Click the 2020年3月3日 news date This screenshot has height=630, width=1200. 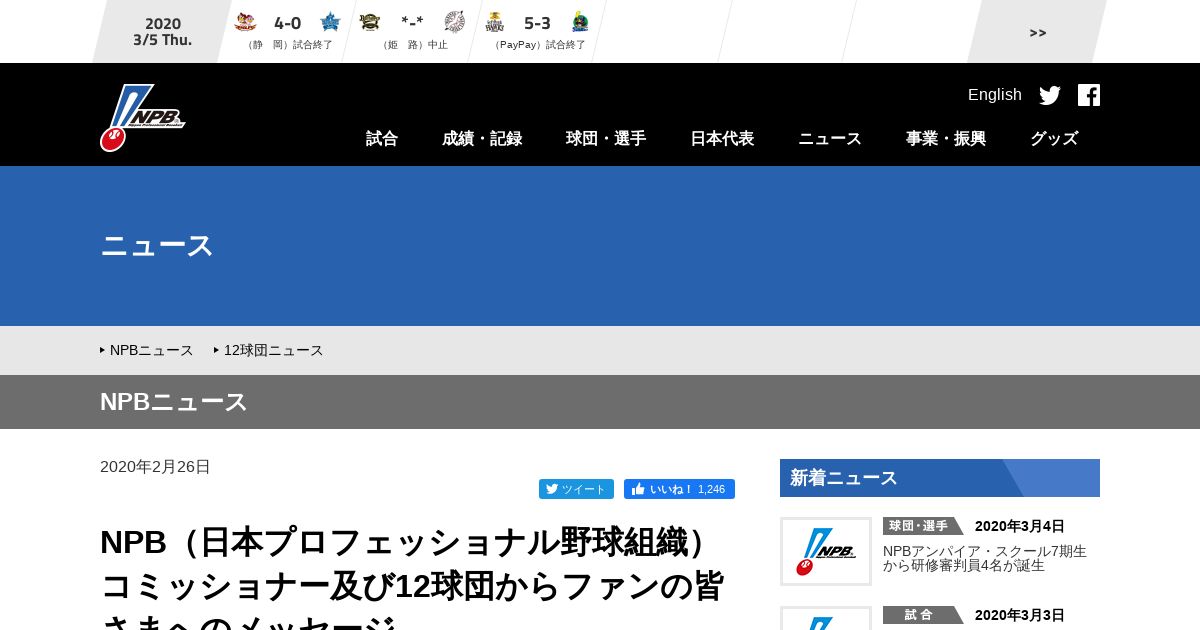pos(1020,615)
